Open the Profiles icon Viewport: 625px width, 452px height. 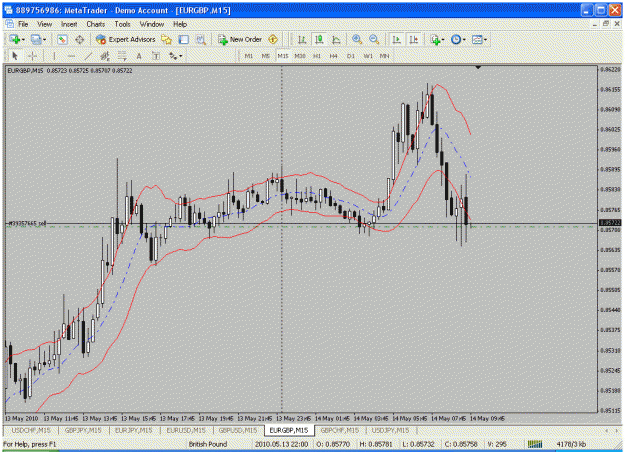pos(36,39)
